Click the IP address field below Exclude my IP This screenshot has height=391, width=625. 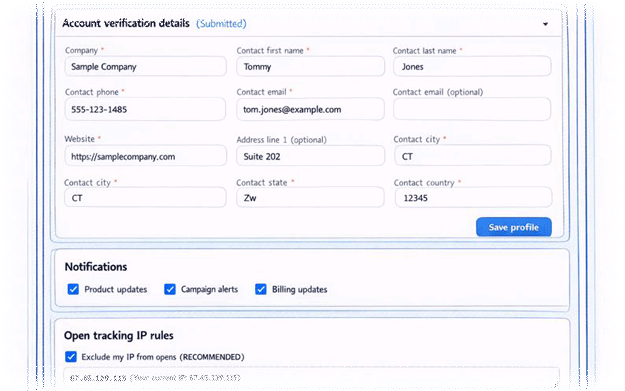tap(311, 377)
